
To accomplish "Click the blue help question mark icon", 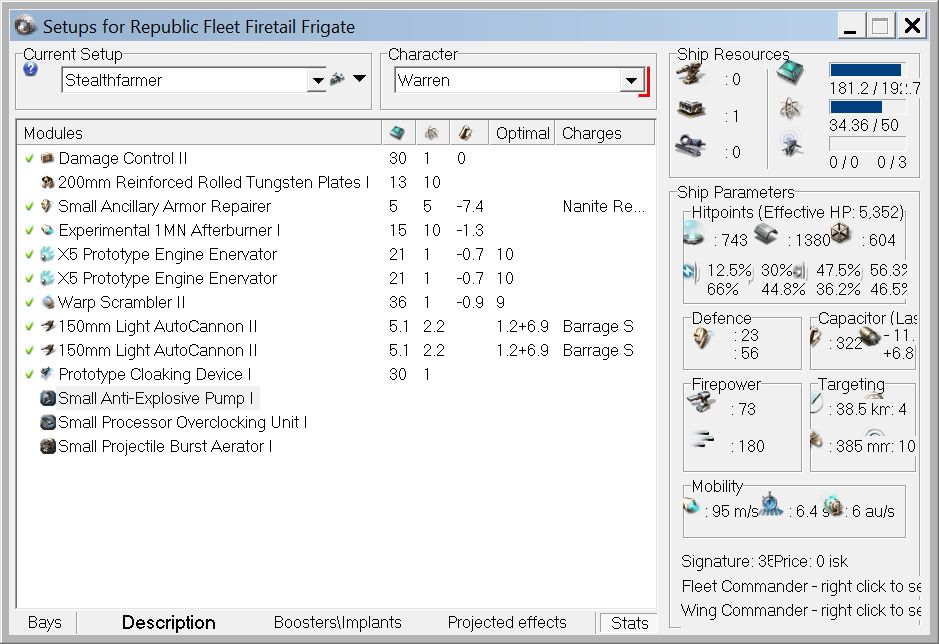I will click(30, 69).
